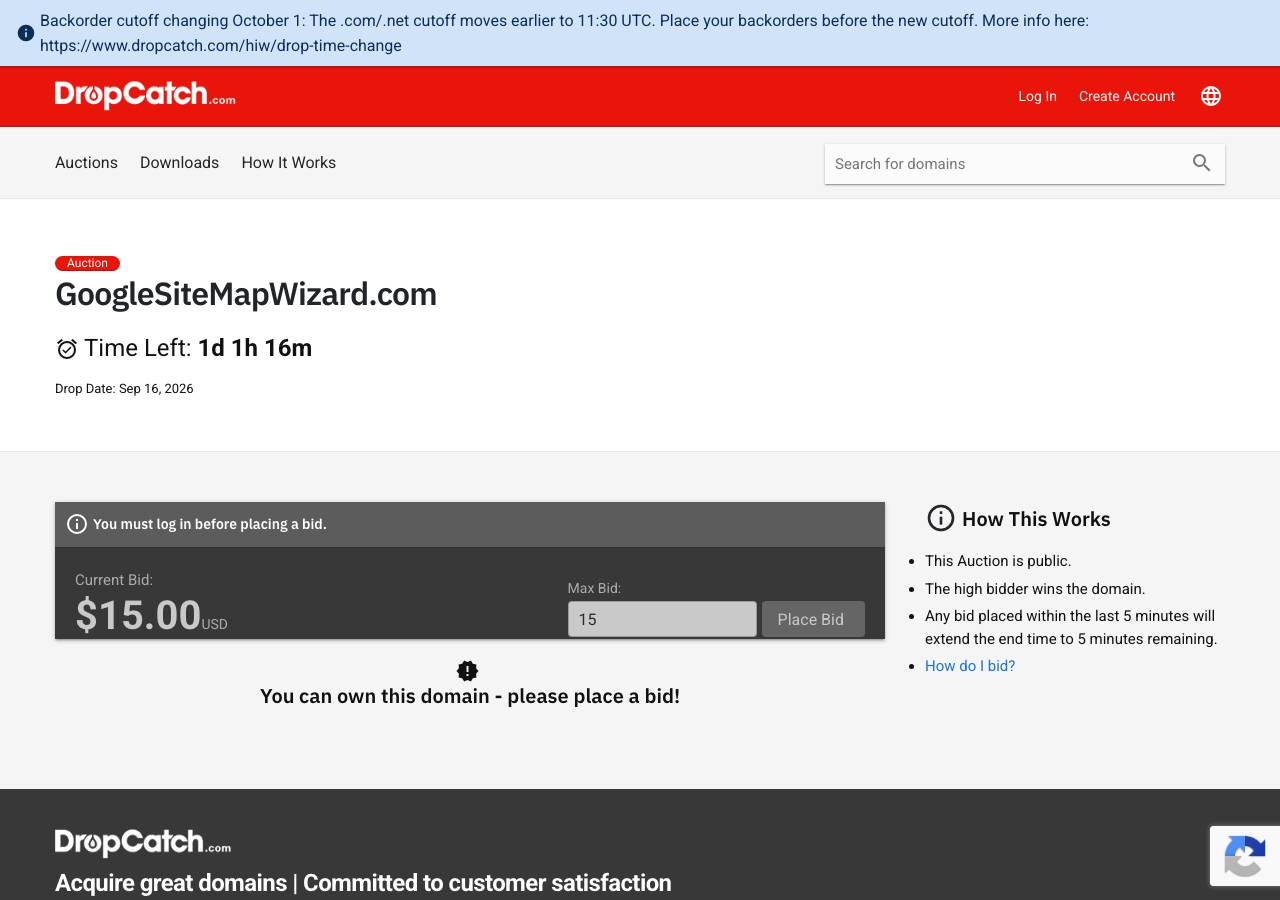Click the Drop Date: Sep 16, 2026 text

tap(124, 388)
